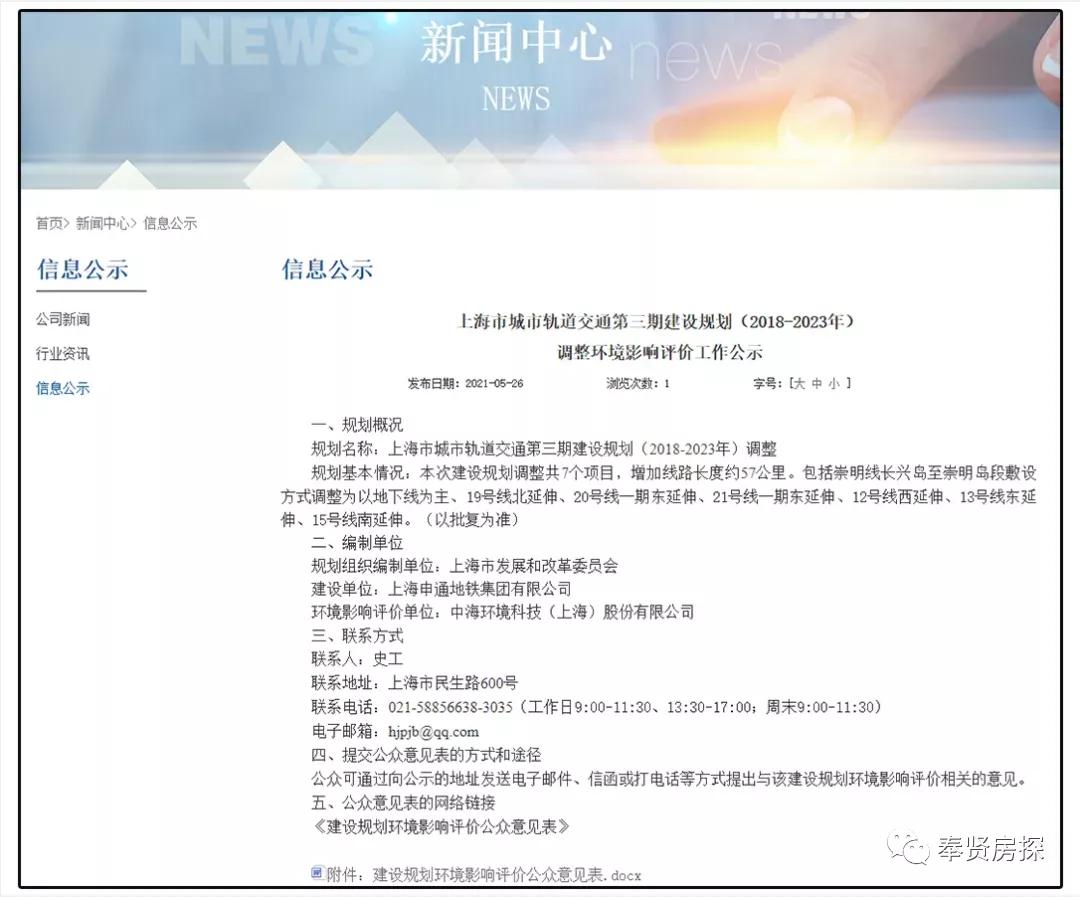The height and width of the screenshot is (897, 1080).
Task: Open 公司新闻 in the sidebar
Action: tap(63, 320)
